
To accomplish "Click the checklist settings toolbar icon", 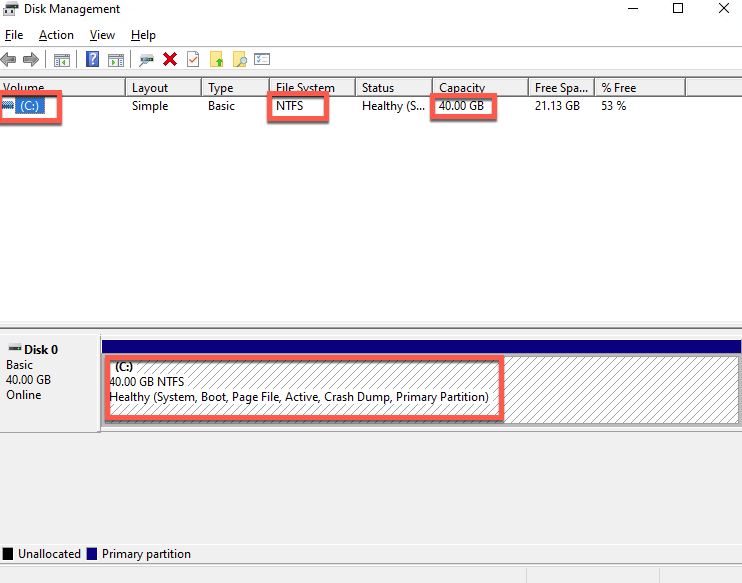I will tap(262, 59).
